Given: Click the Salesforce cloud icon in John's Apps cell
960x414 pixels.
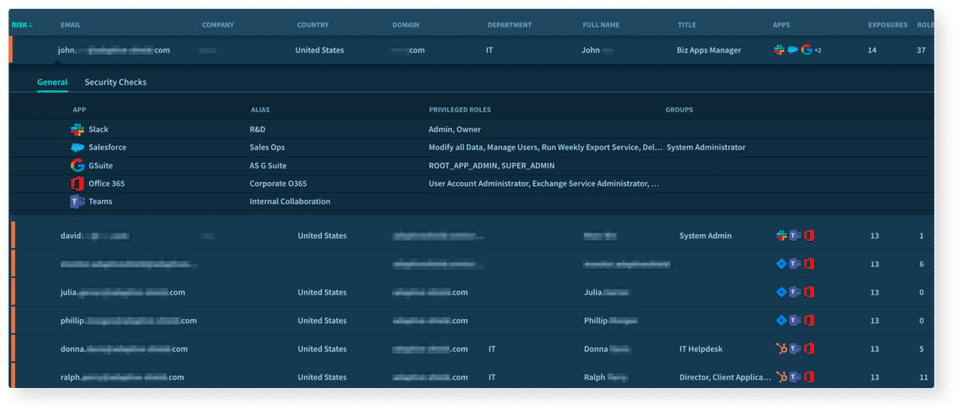Looking at the screenshot, I should click(793, 50).
